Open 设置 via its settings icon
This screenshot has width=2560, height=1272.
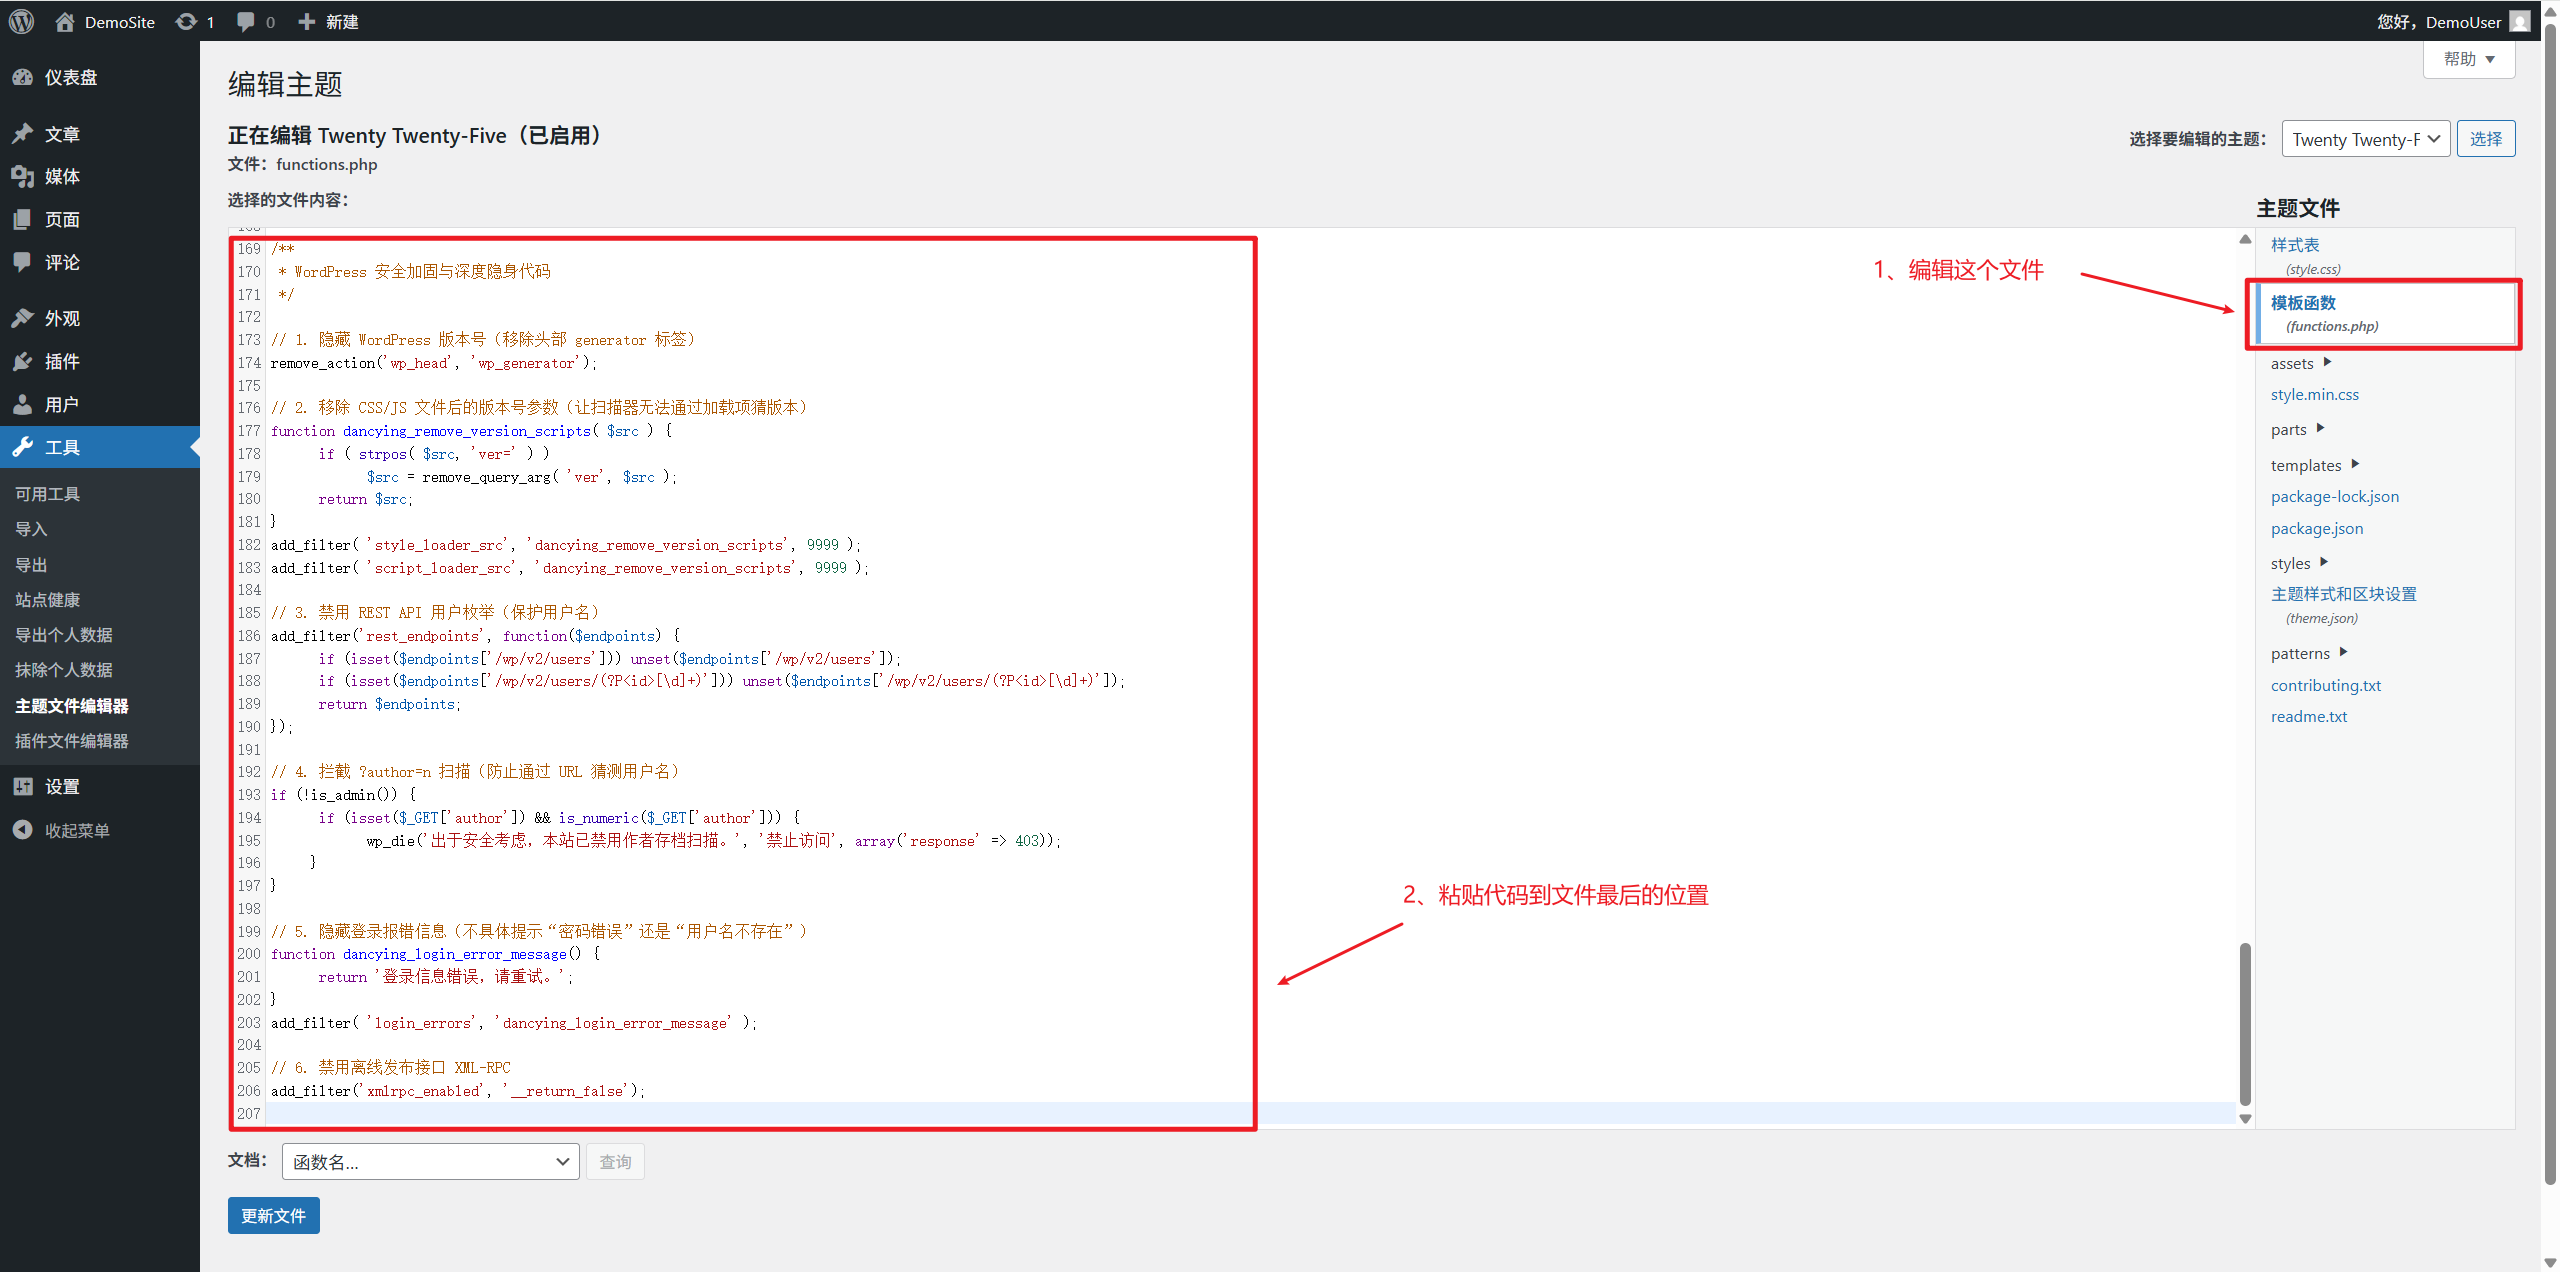pyautogui.click(x=23, y=786)
